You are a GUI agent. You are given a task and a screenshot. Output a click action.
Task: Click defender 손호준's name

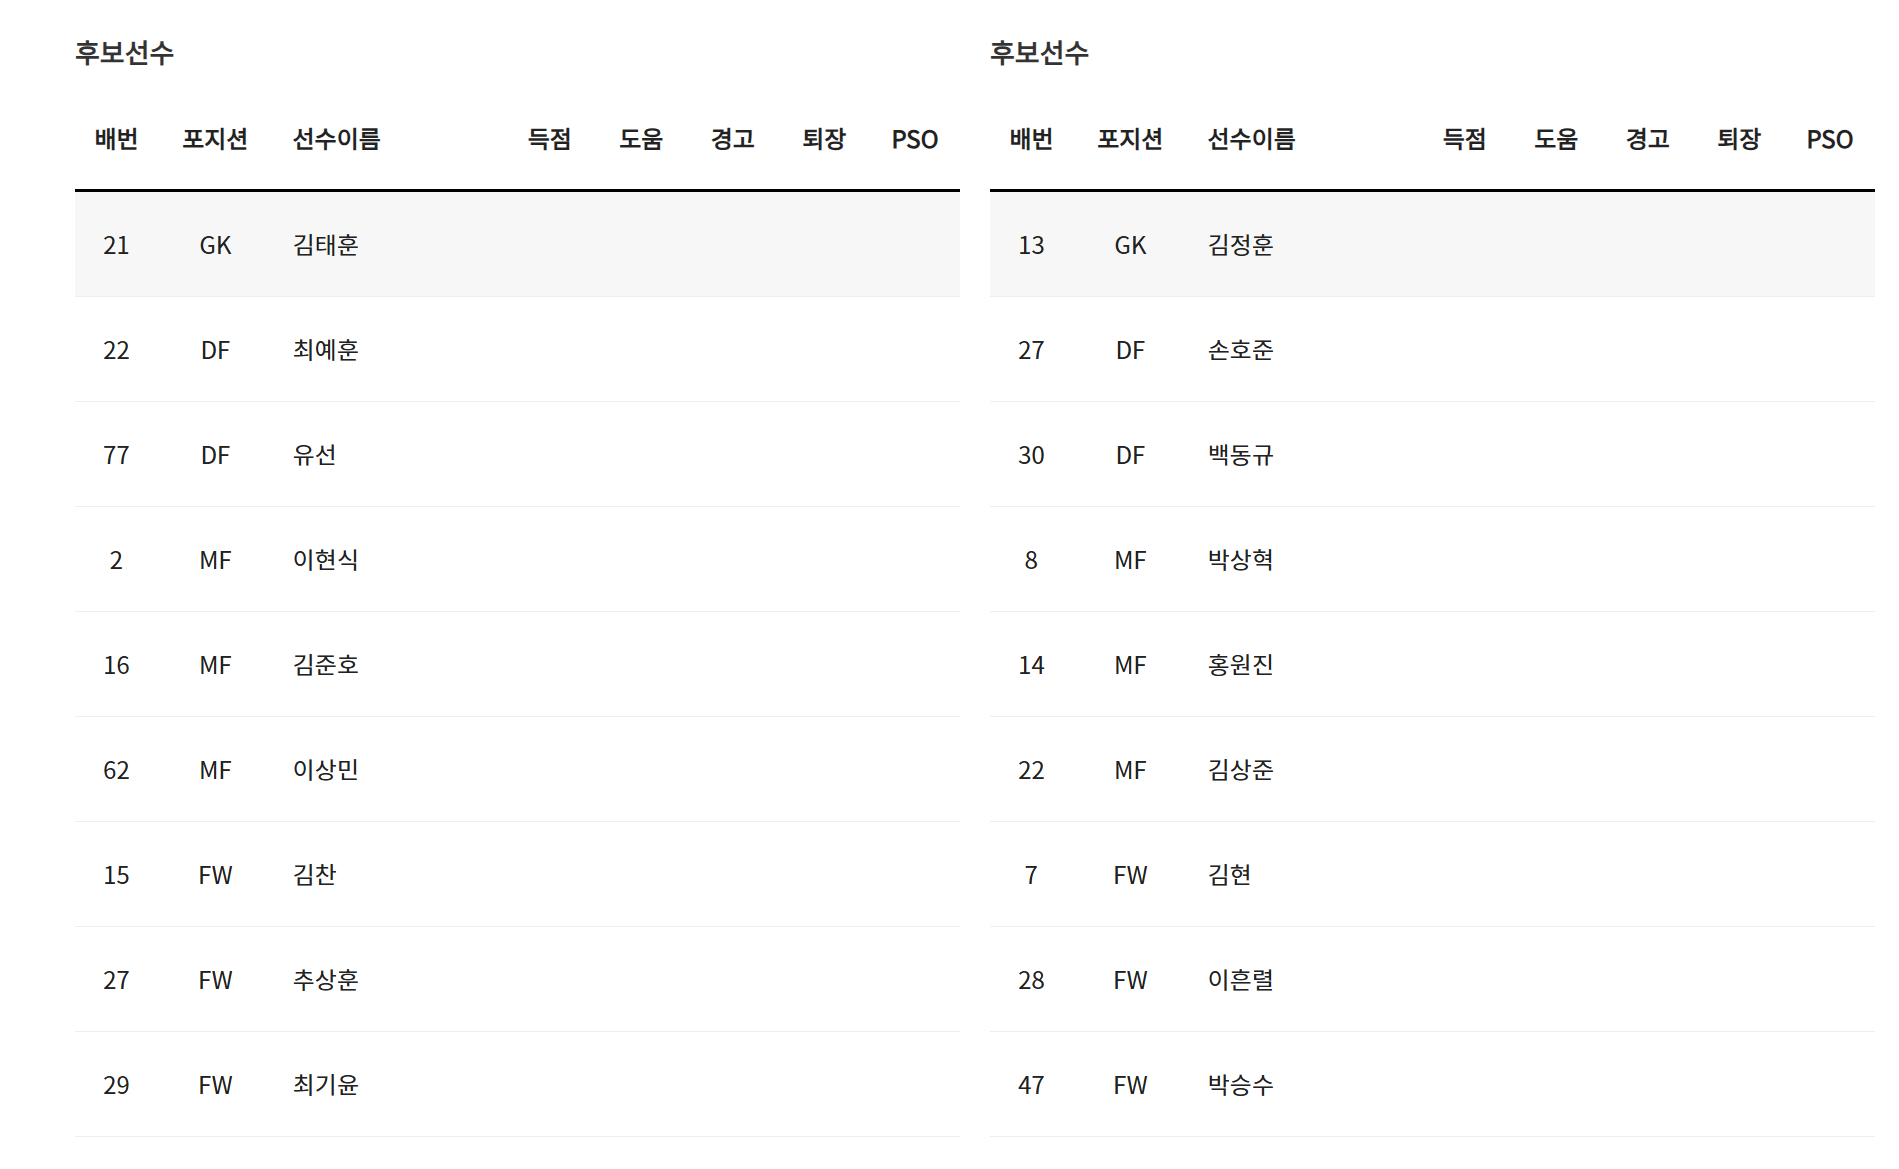click(x=1240, y=350)
